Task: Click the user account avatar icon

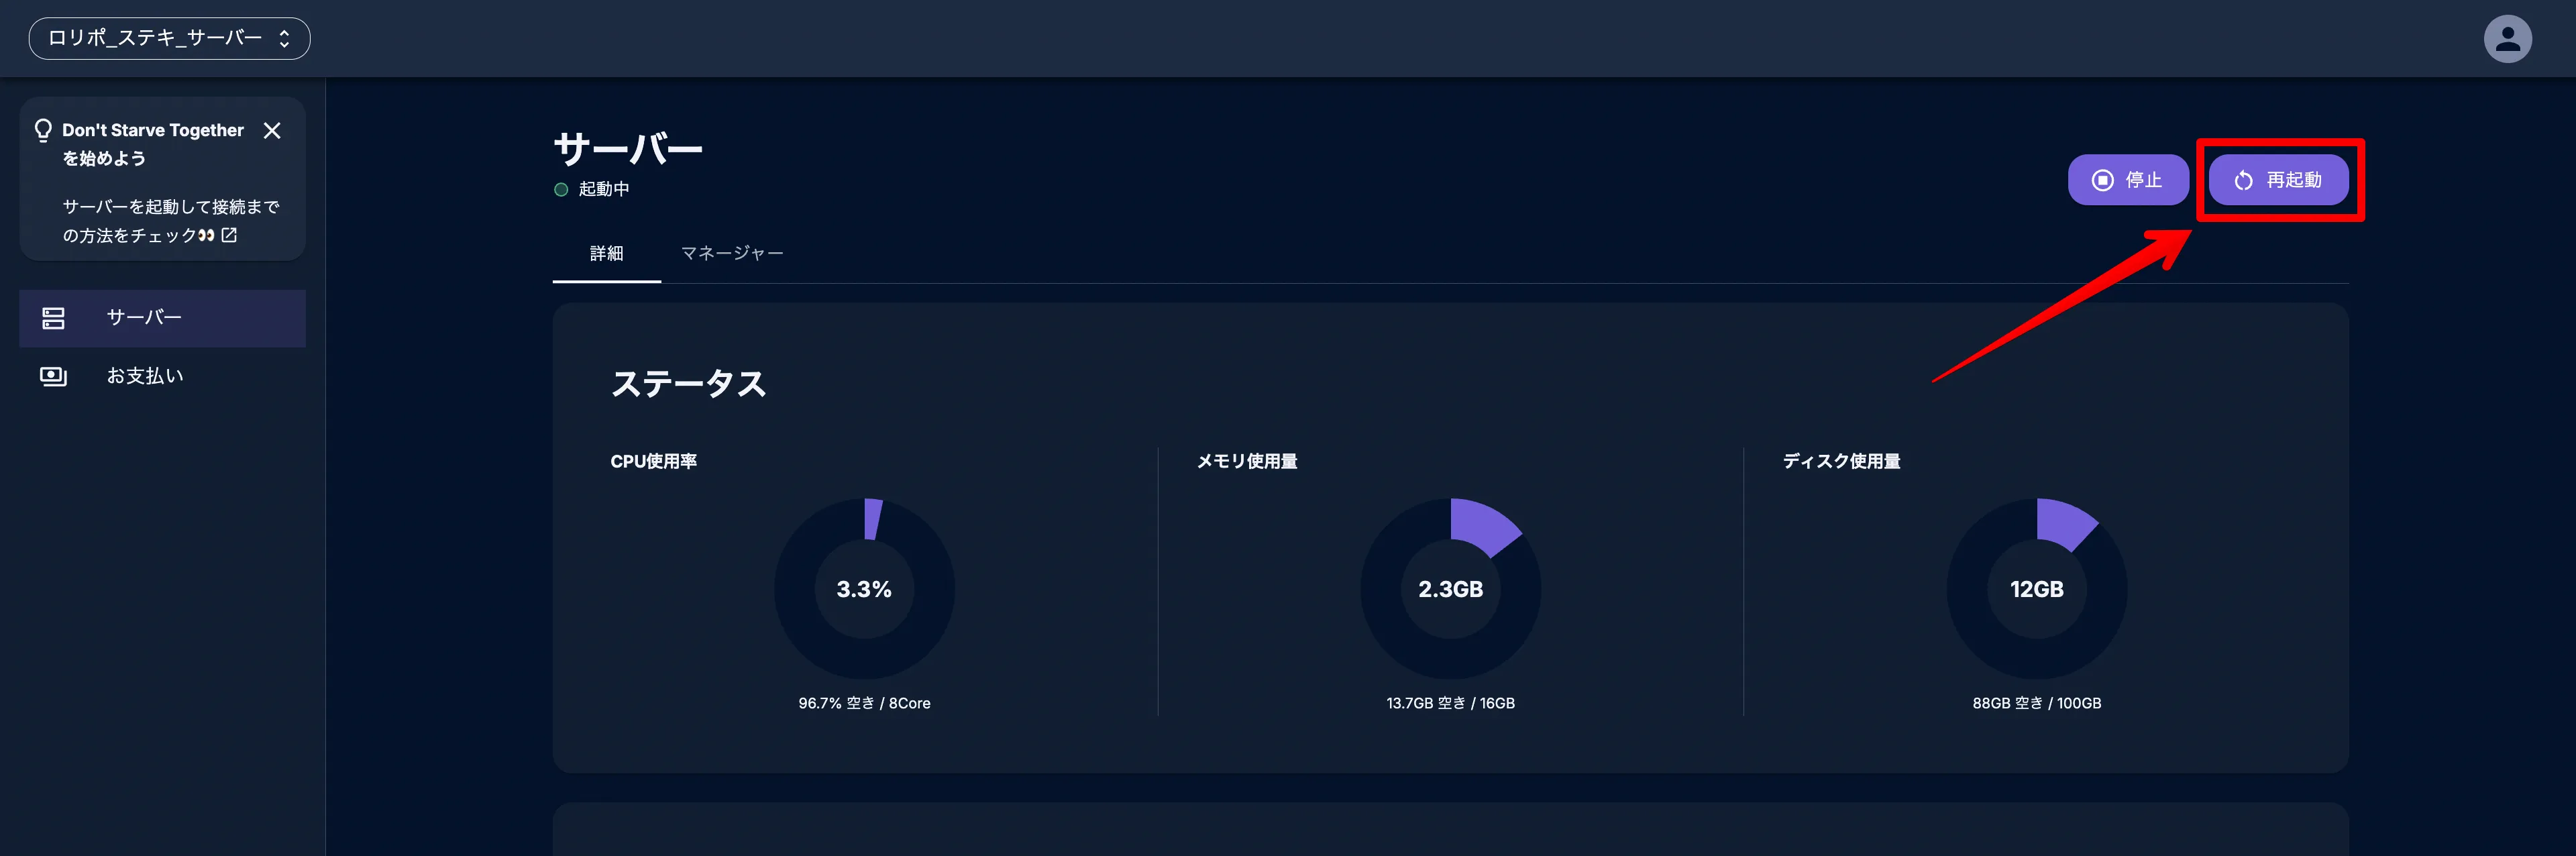Action: click(x=2507, y=39)
